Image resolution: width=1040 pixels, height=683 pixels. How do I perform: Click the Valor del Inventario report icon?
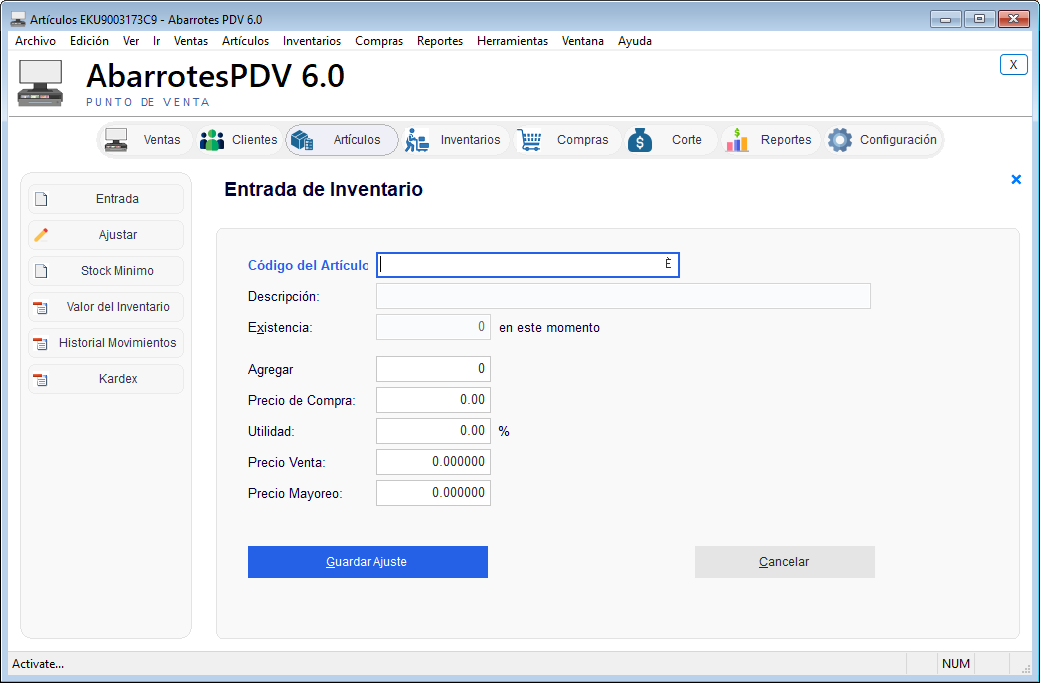41,308
